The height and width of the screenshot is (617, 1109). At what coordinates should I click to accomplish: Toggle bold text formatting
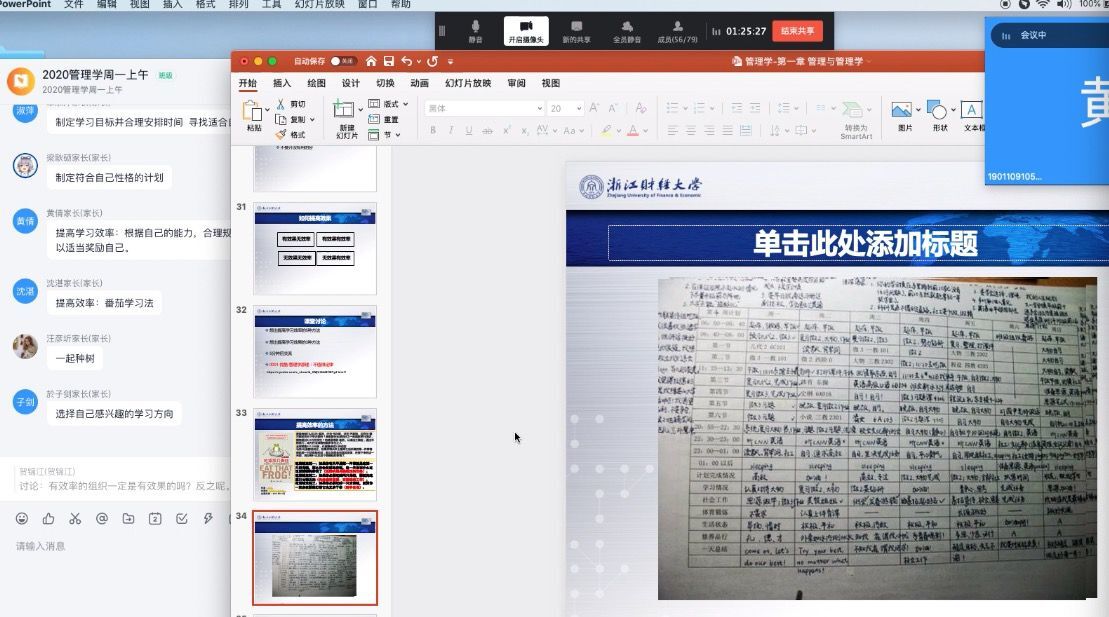click(433, 131)
